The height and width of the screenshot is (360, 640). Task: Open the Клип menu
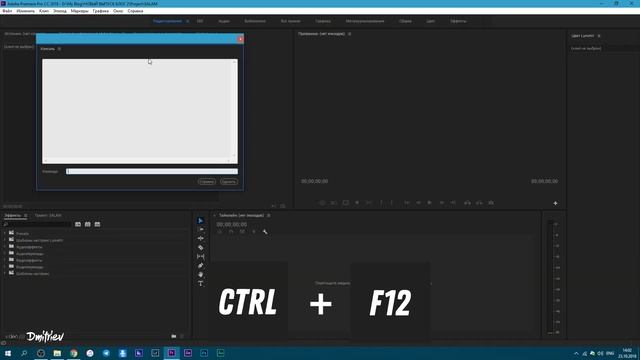(x=44, y=11)
